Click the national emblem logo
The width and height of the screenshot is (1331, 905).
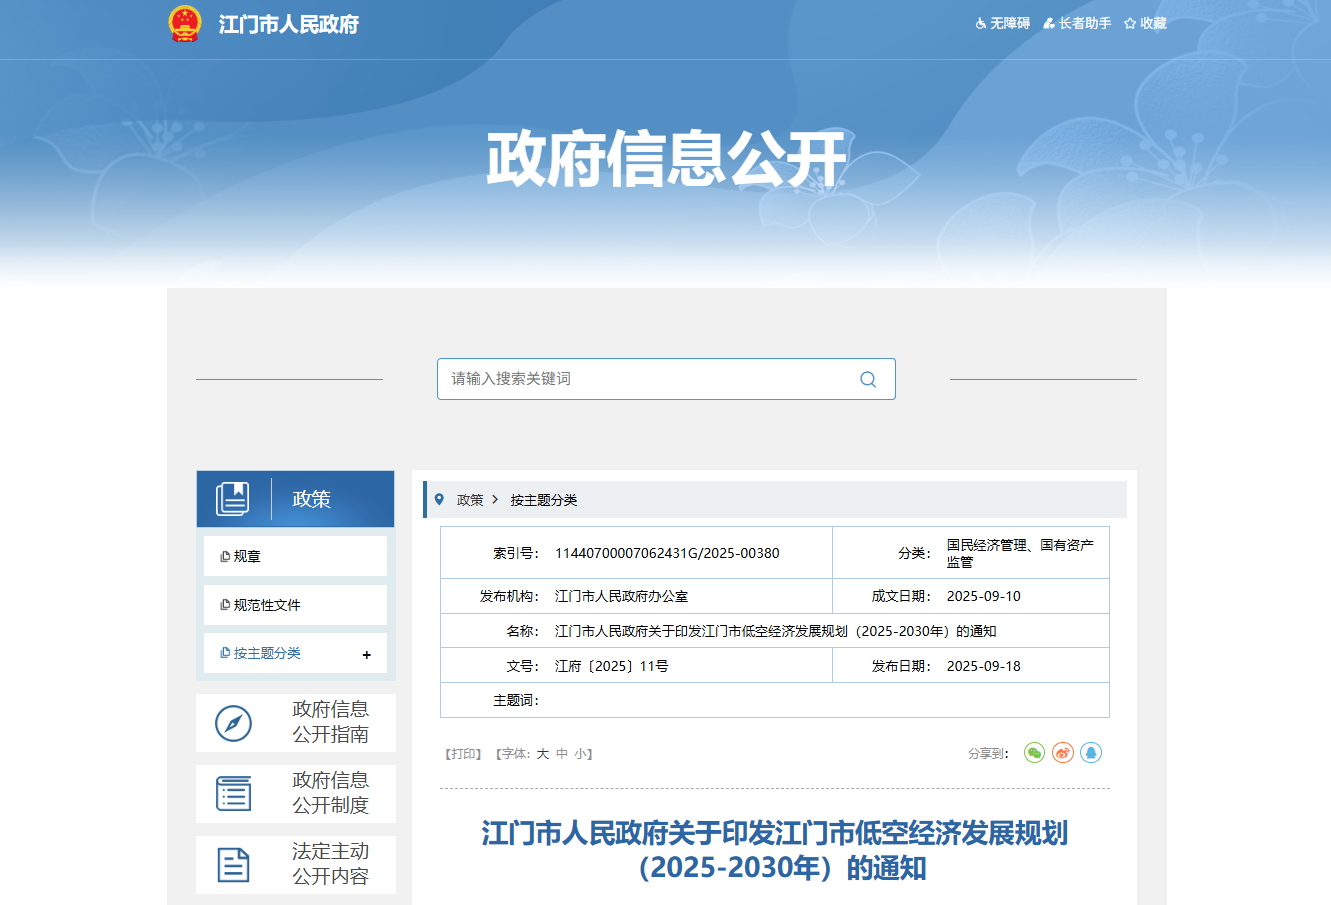click(185, 24)
